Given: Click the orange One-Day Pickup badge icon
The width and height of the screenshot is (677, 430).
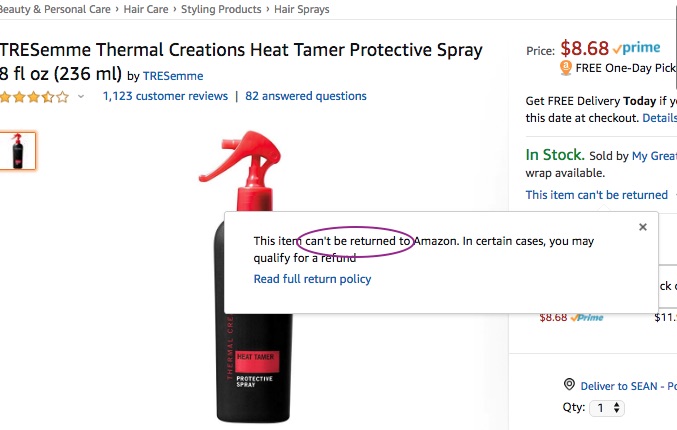Looking at the screenshot, I should click(566, 68).
